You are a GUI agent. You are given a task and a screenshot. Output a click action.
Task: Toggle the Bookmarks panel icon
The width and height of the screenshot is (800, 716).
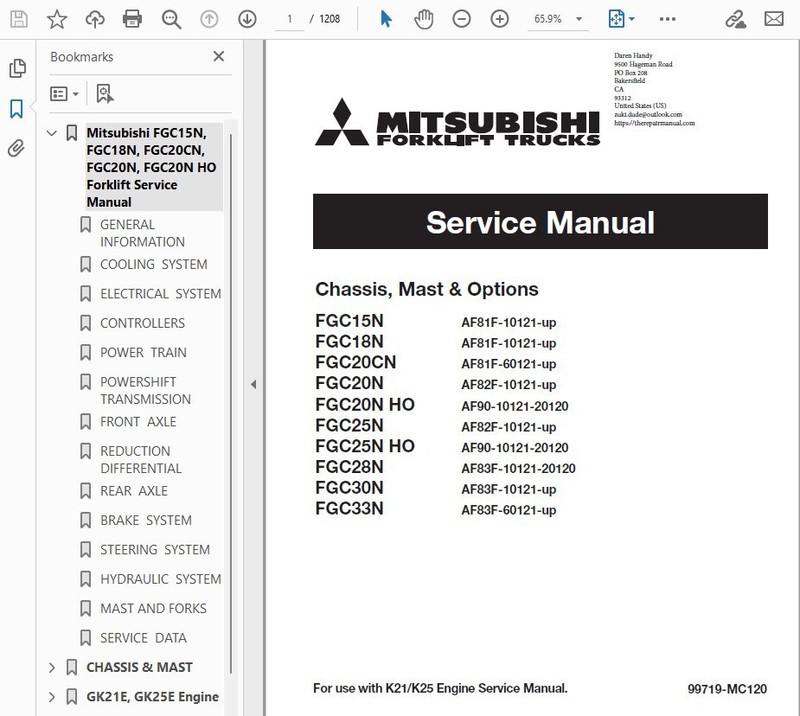tap(16, 109)
